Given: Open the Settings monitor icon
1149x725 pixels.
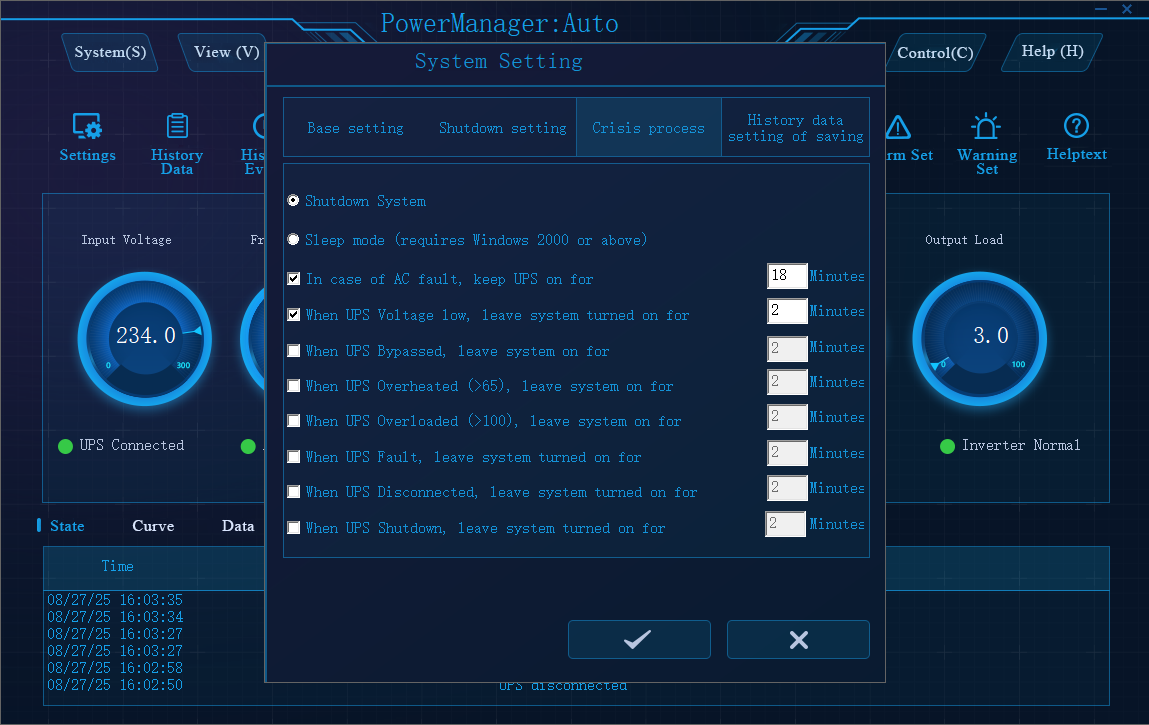Looking at the screenshot, I should point(87,127).
